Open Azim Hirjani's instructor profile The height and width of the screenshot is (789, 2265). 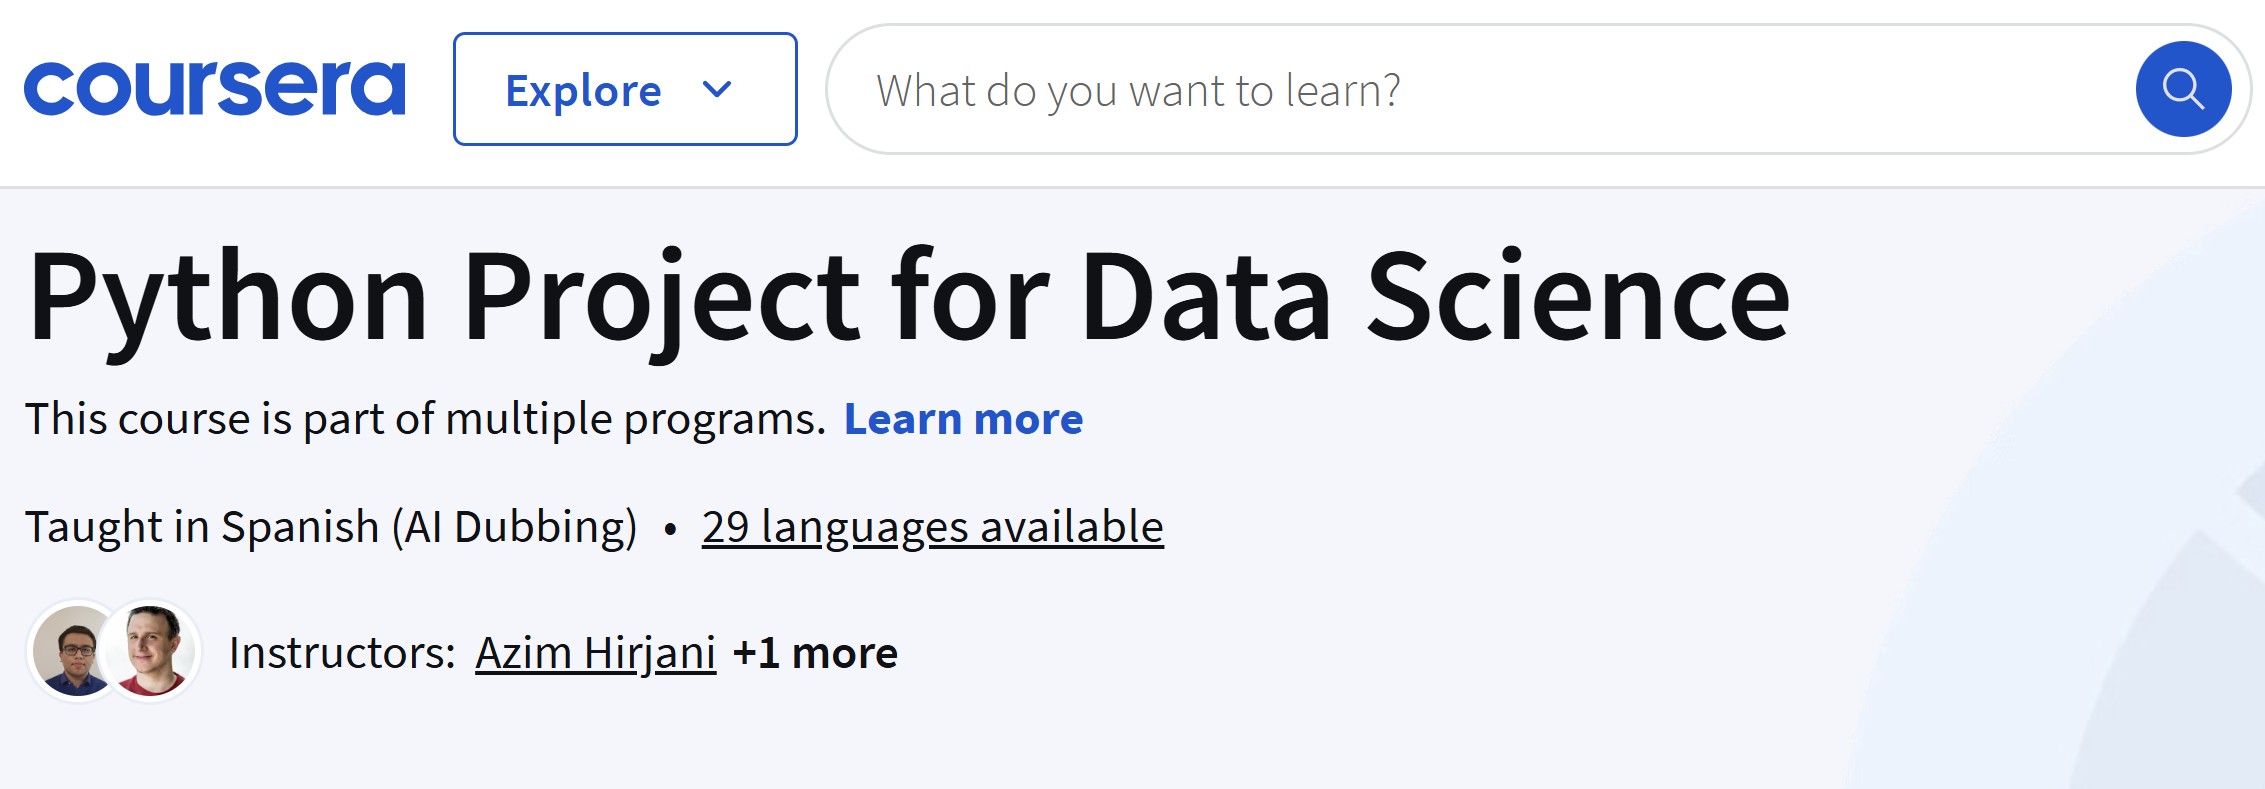[x=595, y=653]
